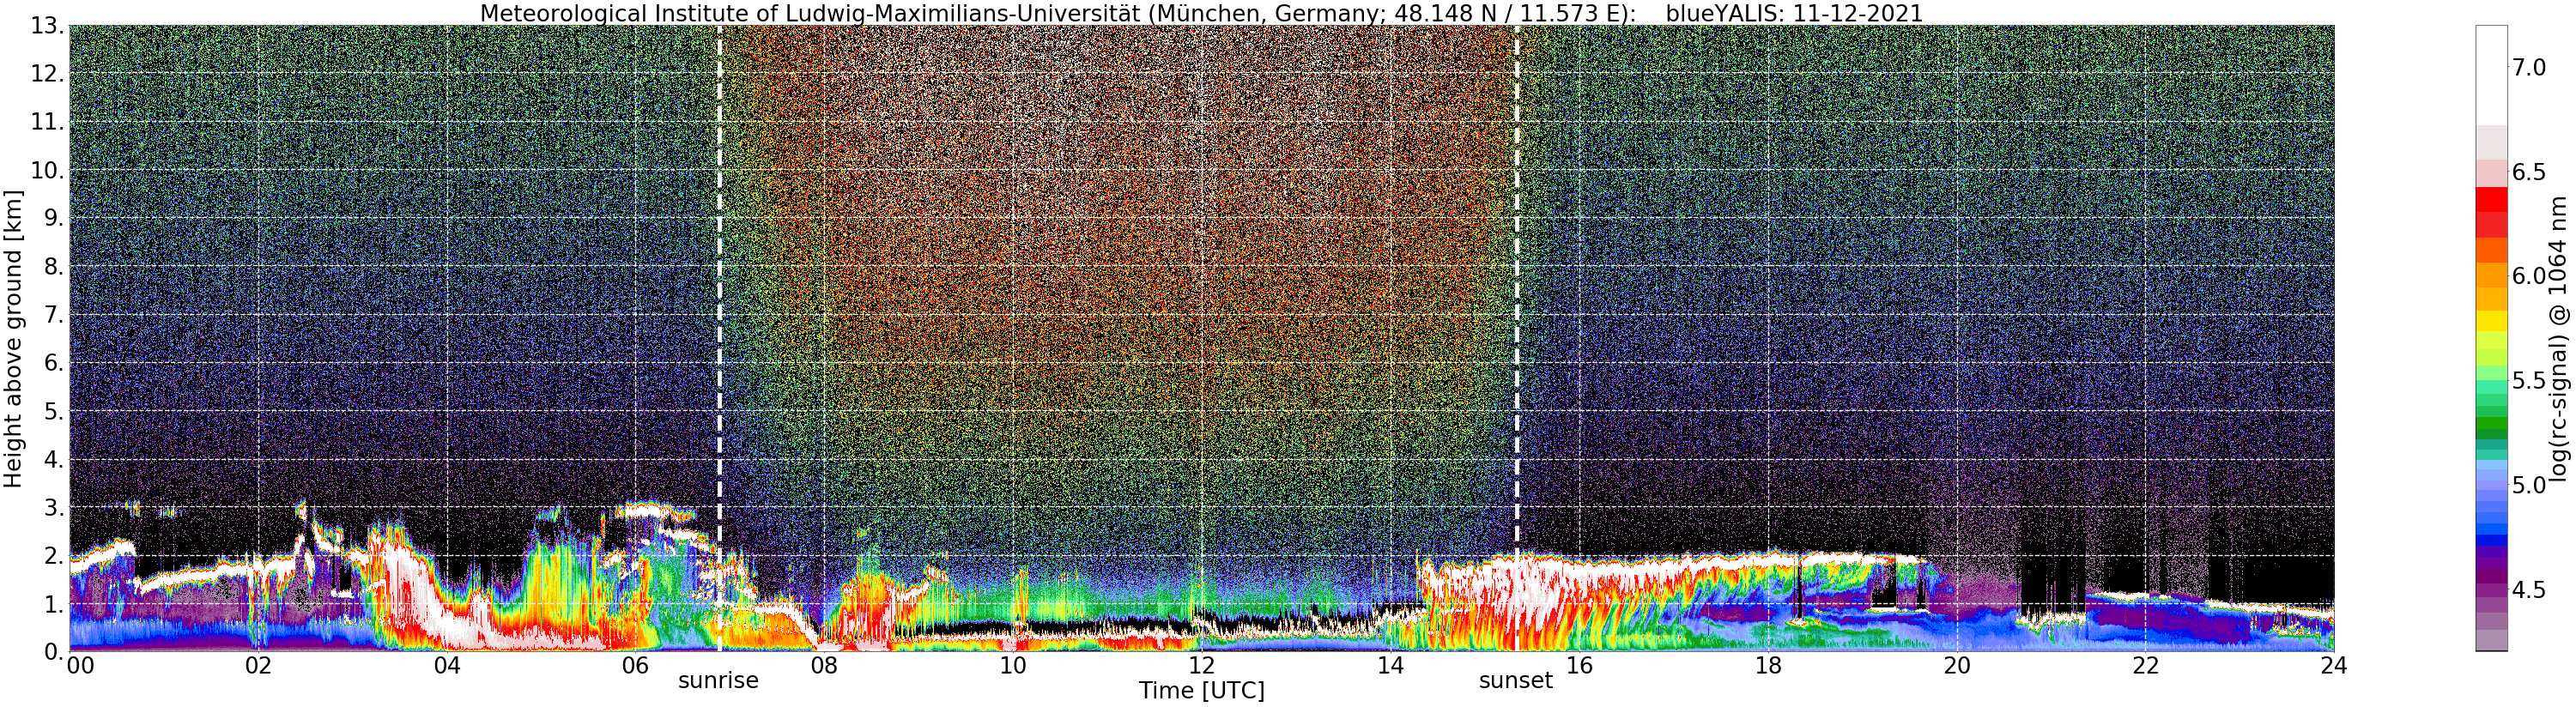
Task: Click the colorbar tick label 6.0
Action: click(2529, 276)
